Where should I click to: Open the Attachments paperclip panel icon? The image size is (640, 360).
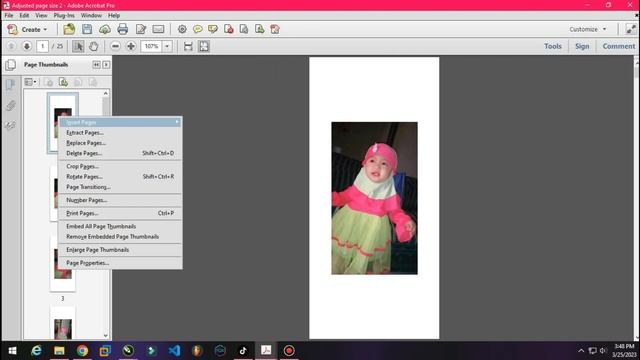(x=11, y=106)
